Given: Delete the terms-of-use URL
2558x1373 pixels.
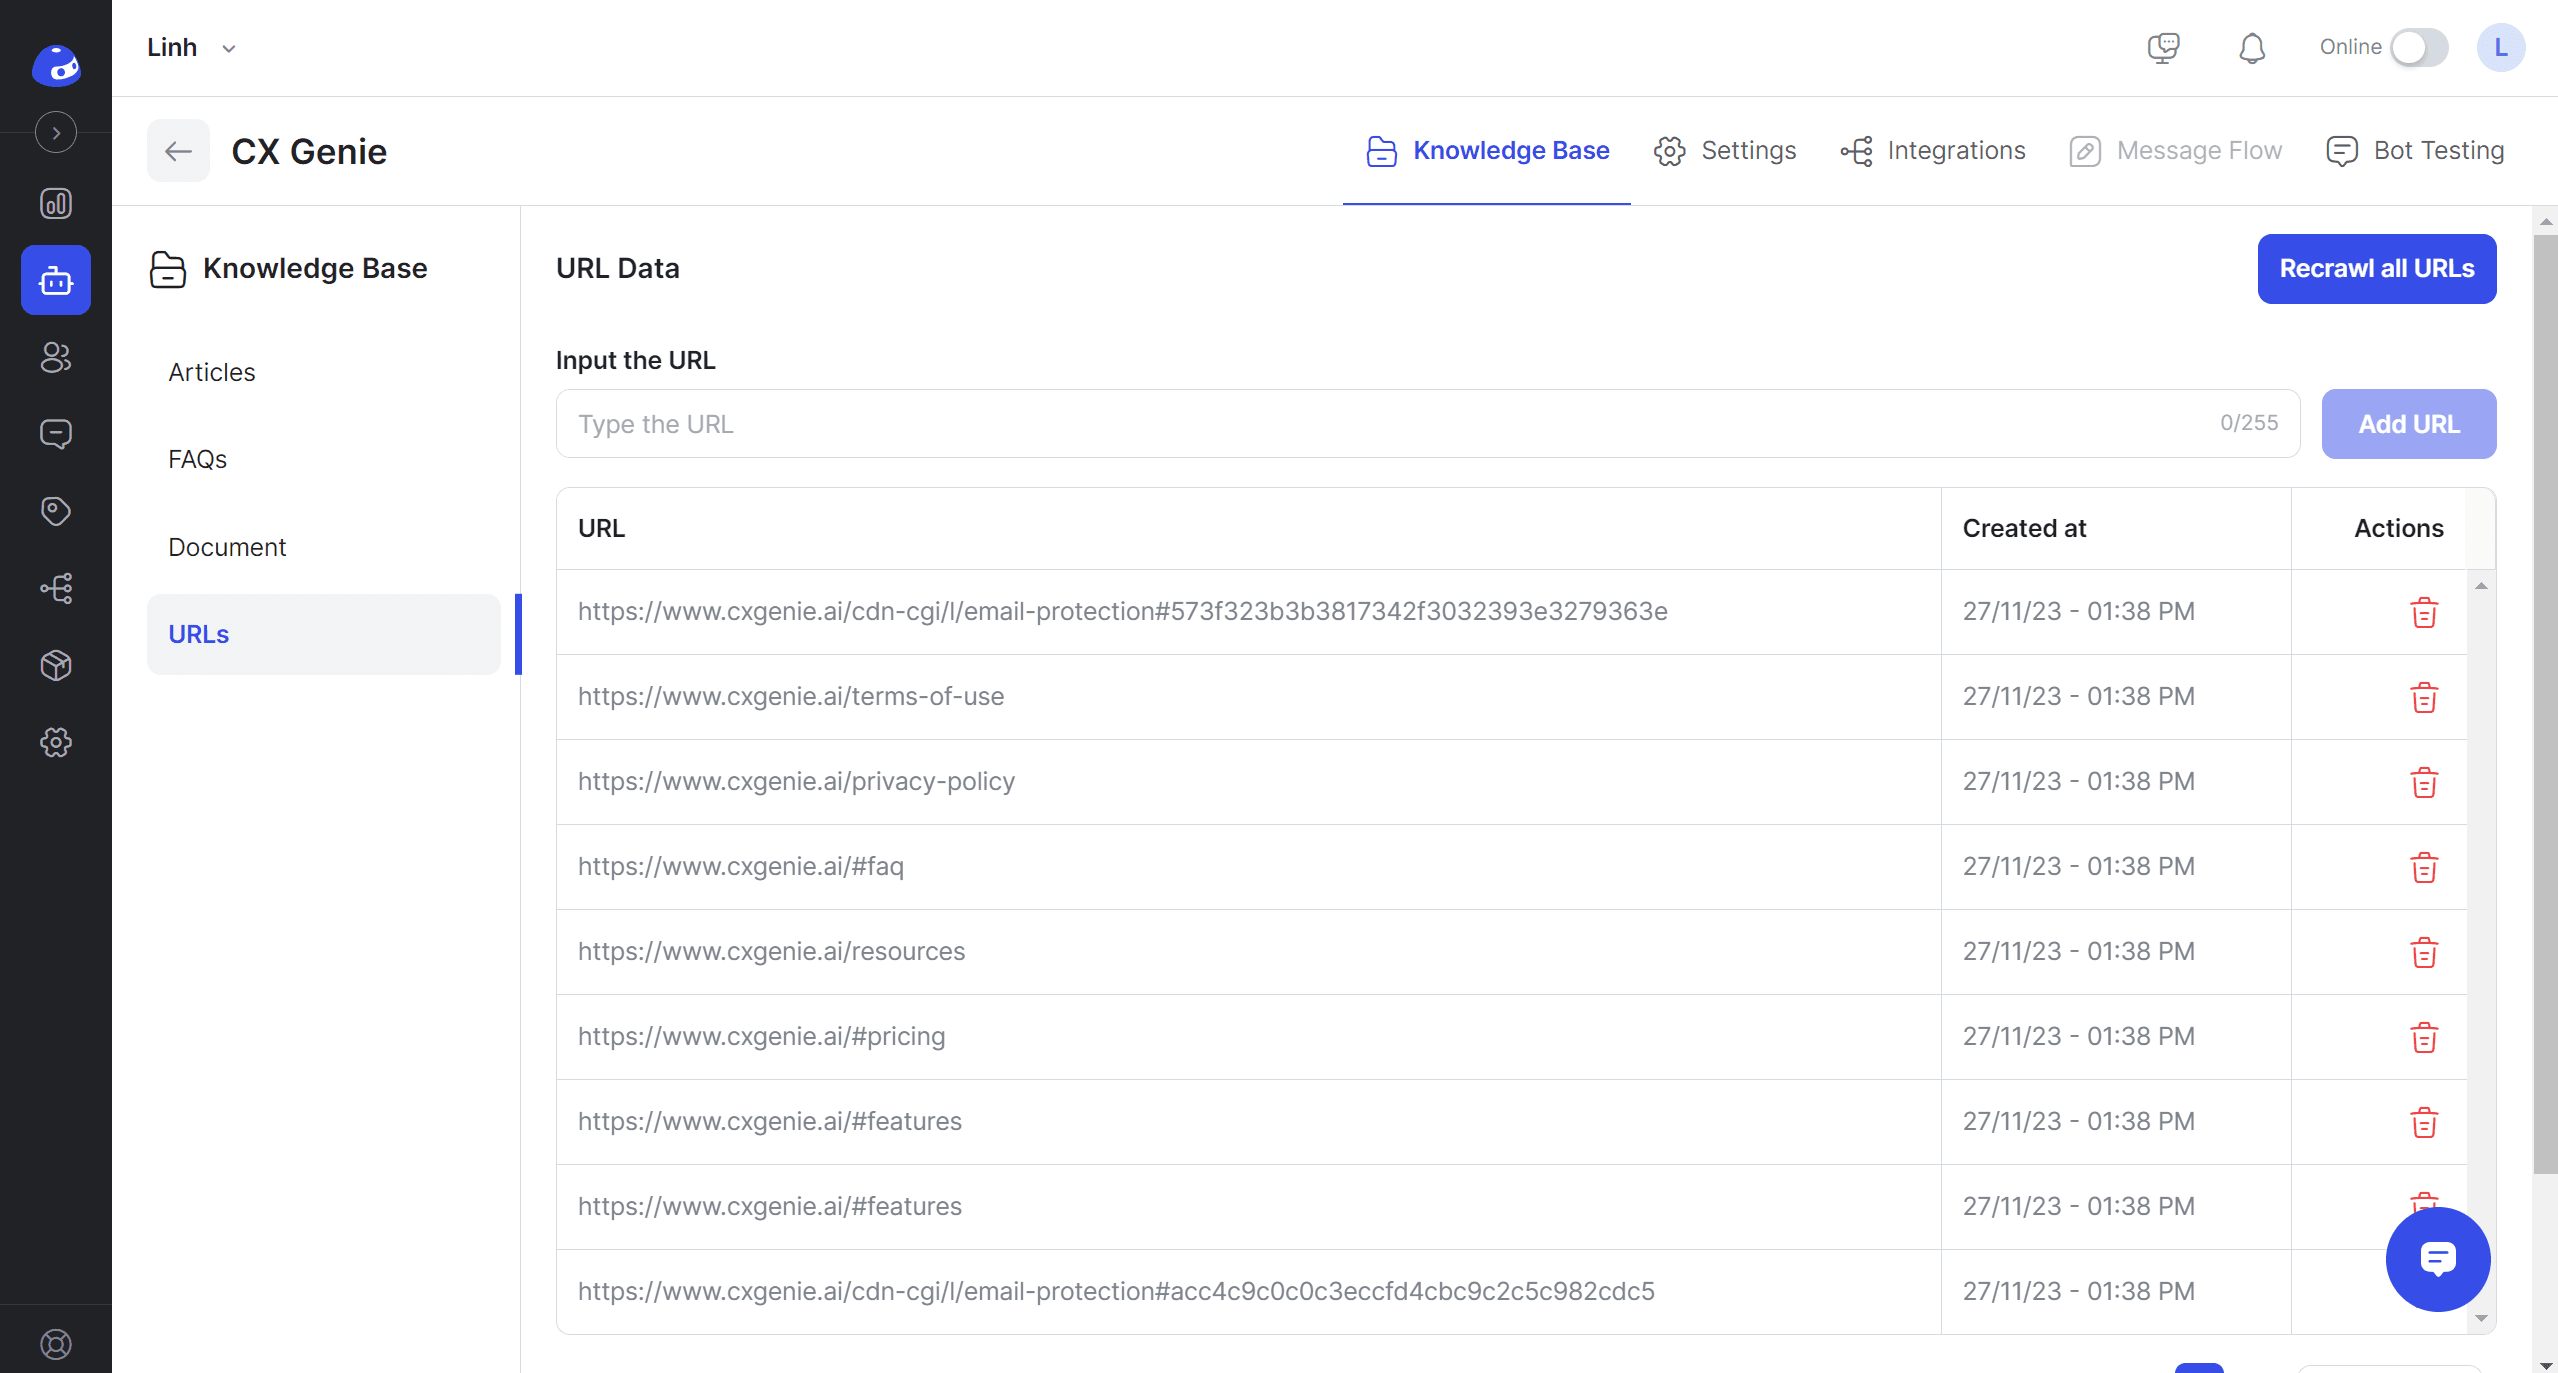Looking at the screenshot, I should [x=2423, y=697].
